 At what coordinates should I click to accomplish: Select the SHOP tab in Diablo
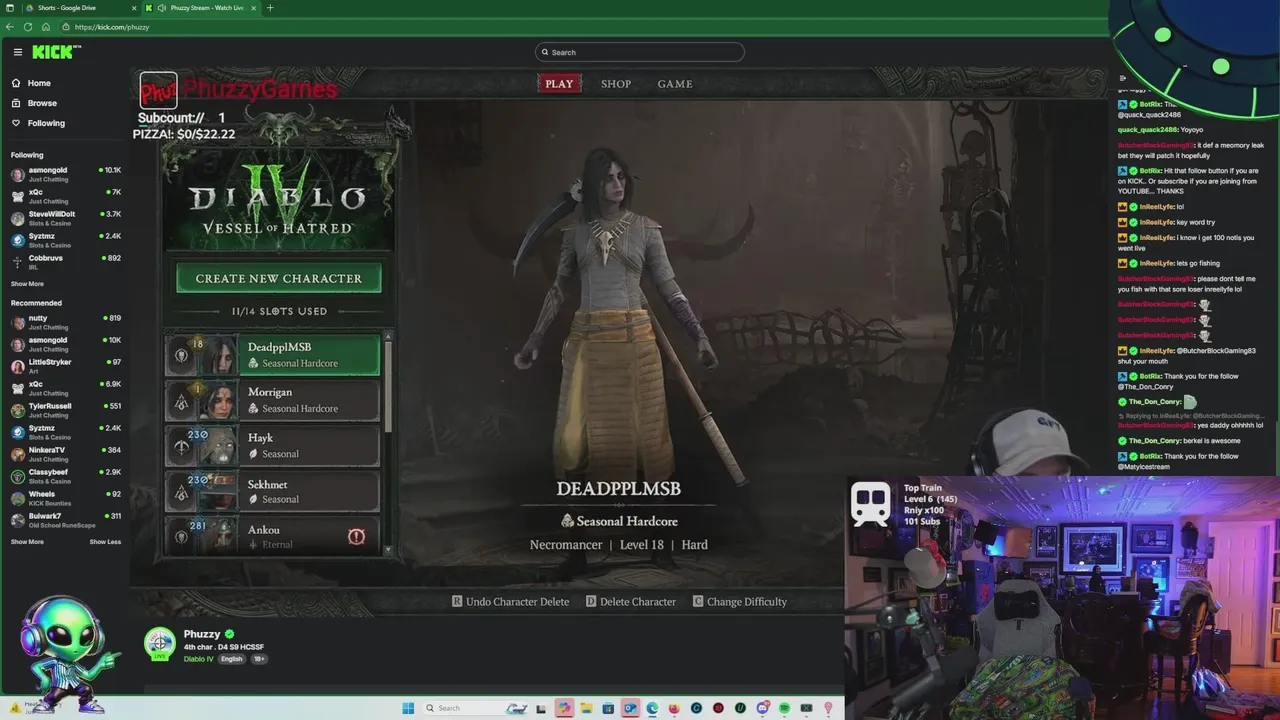click(x=616, y=84)
